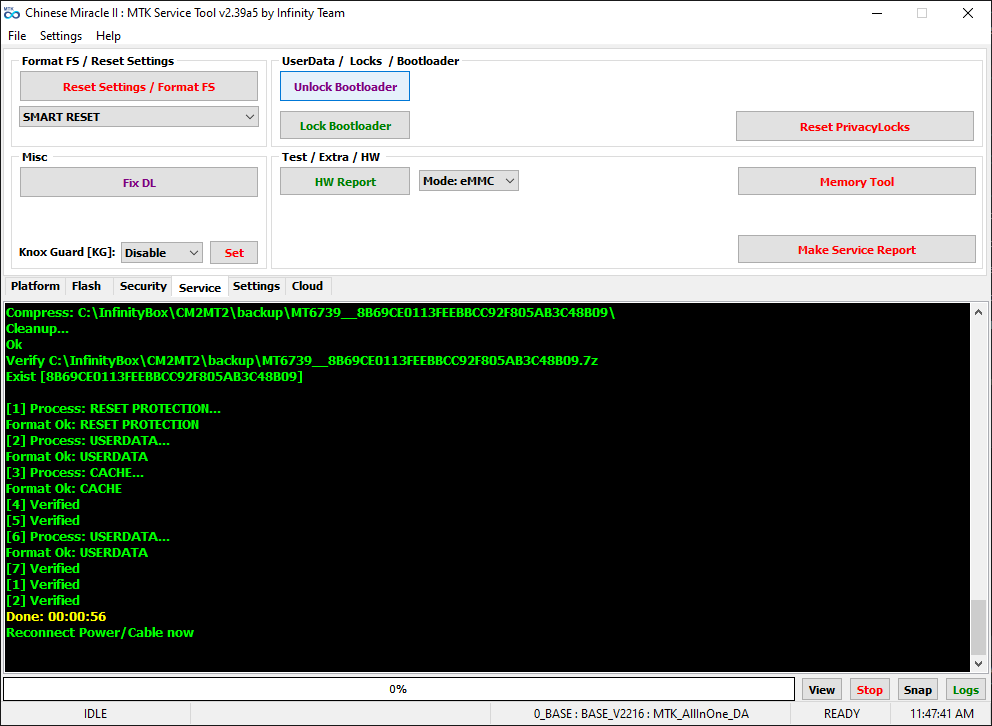Screen dimensions: 992x726
Task: Click Make Service Report button
Action: 857,250
